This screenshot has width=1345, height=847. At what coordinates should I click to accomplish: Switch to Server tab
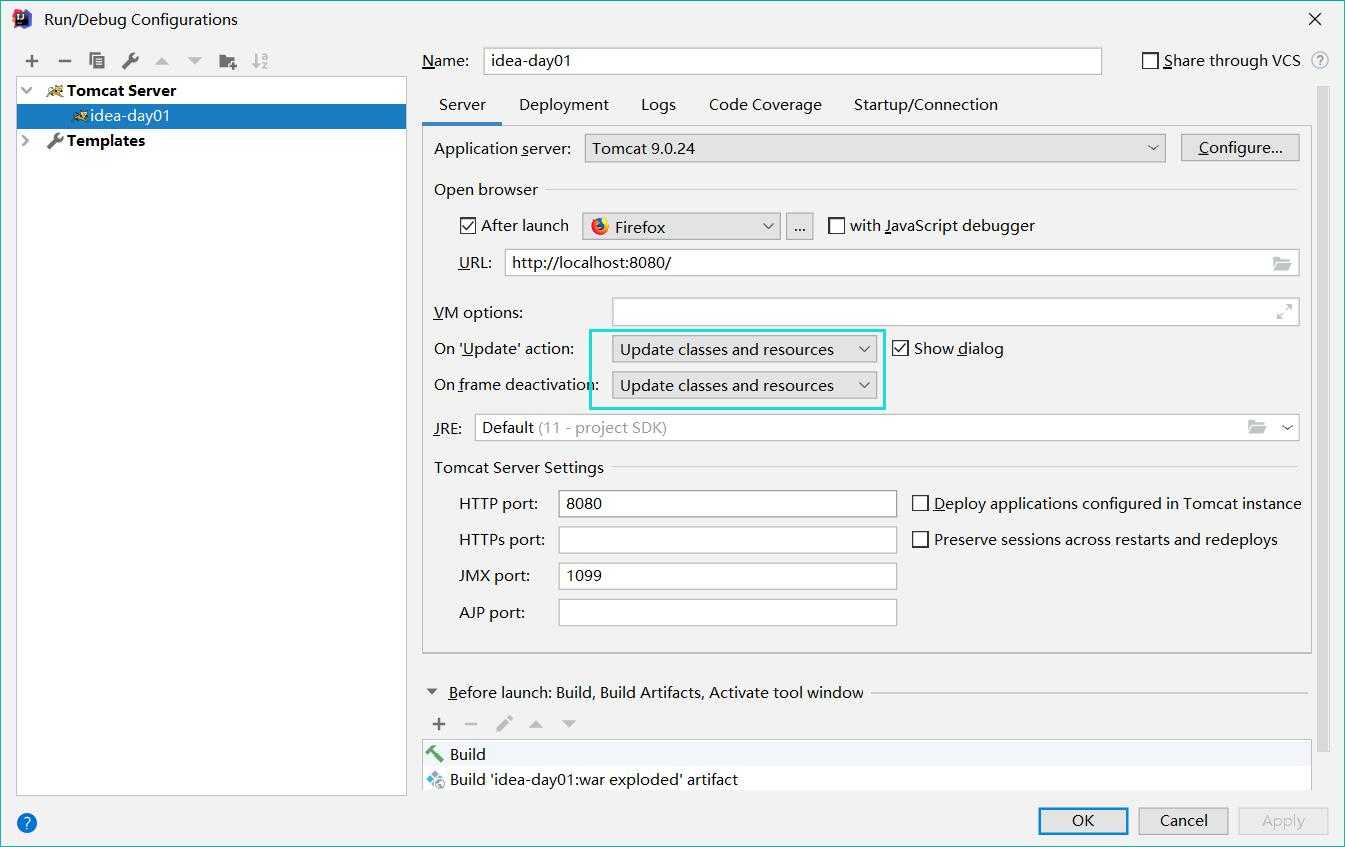click(462, 105)
